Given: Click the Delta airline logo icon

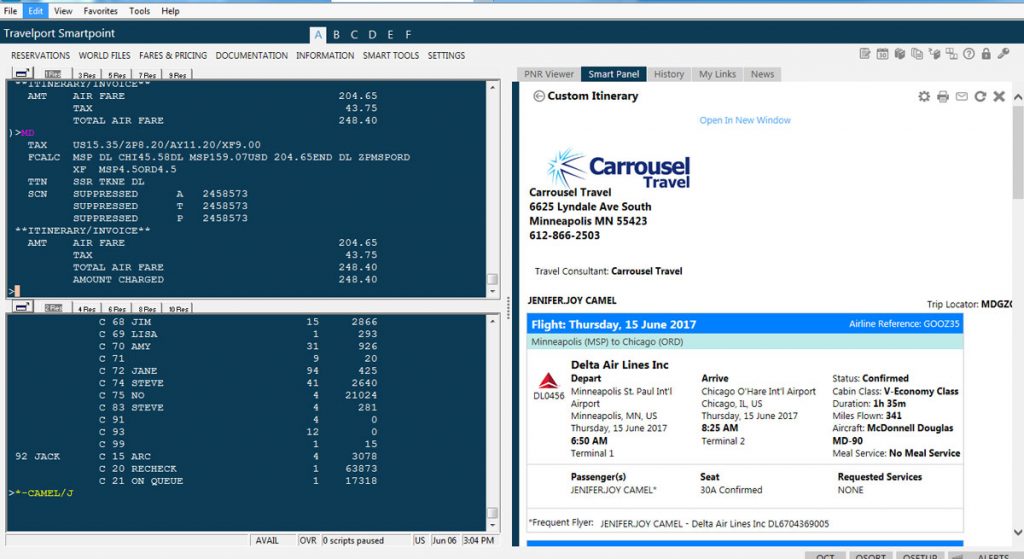Looking at the screenshot, I should pos(548,381).
